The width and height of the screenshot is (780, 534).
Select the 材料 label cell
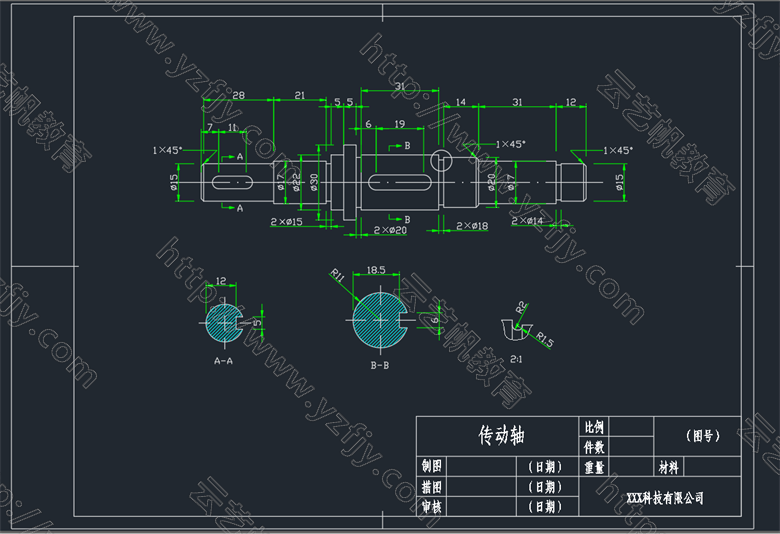[x=669, y=467]
